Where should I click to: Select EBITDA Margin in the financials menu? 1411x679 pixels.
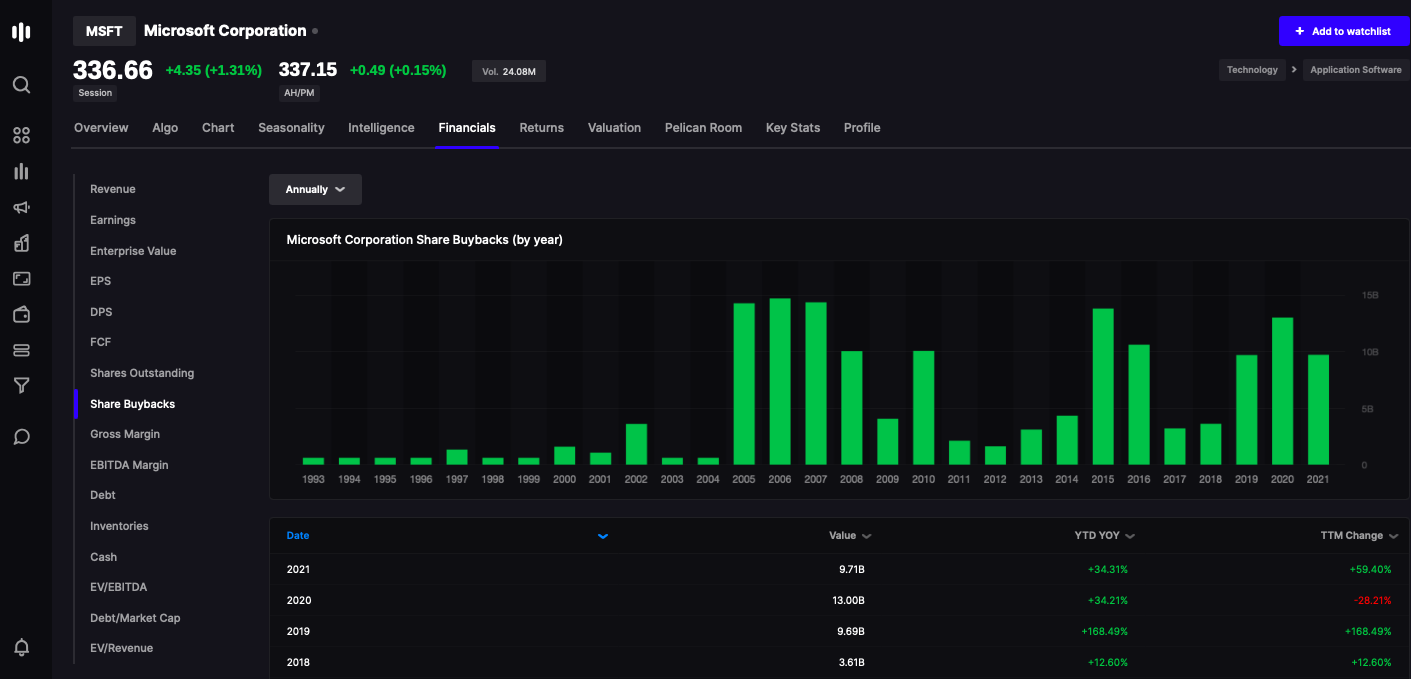point(129,465)
